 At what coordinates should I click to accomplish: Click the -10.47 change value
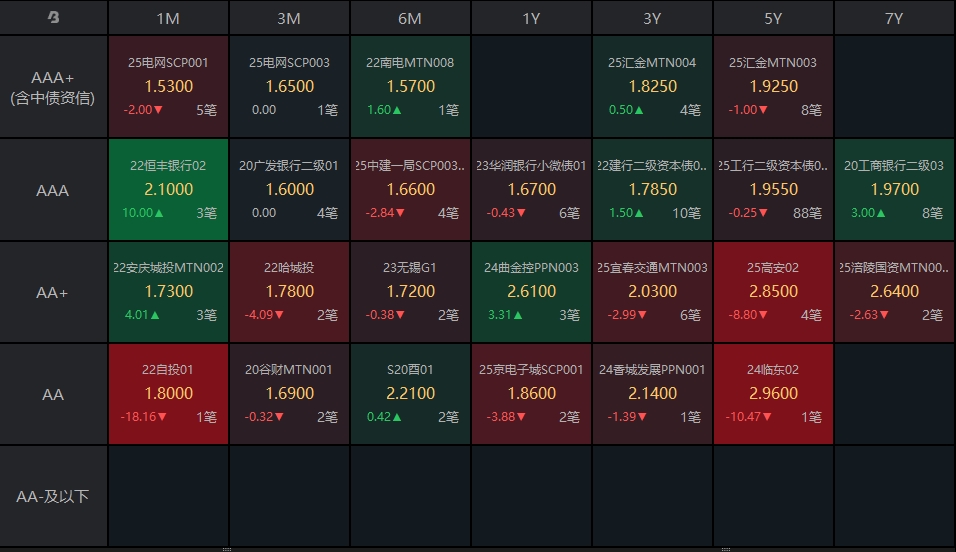(x=748, y=417)
